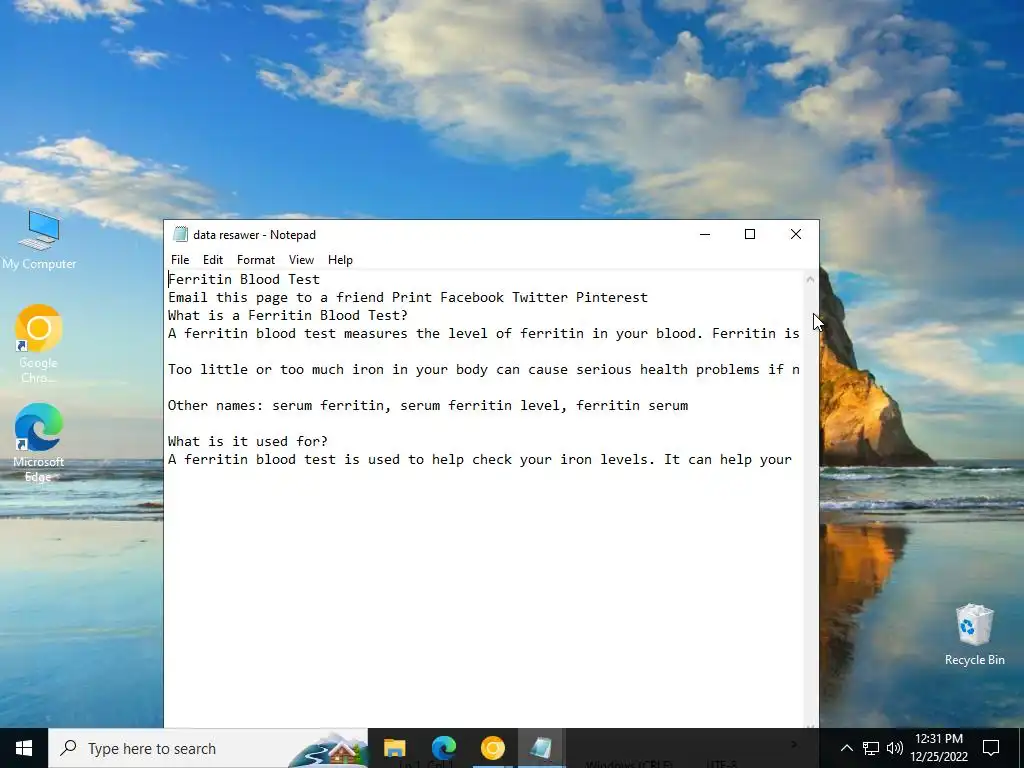Click the text 'What is a Ferritin Blood Test?'
The width and height of the screenshot is (1024, 768).
coord(288,315)
